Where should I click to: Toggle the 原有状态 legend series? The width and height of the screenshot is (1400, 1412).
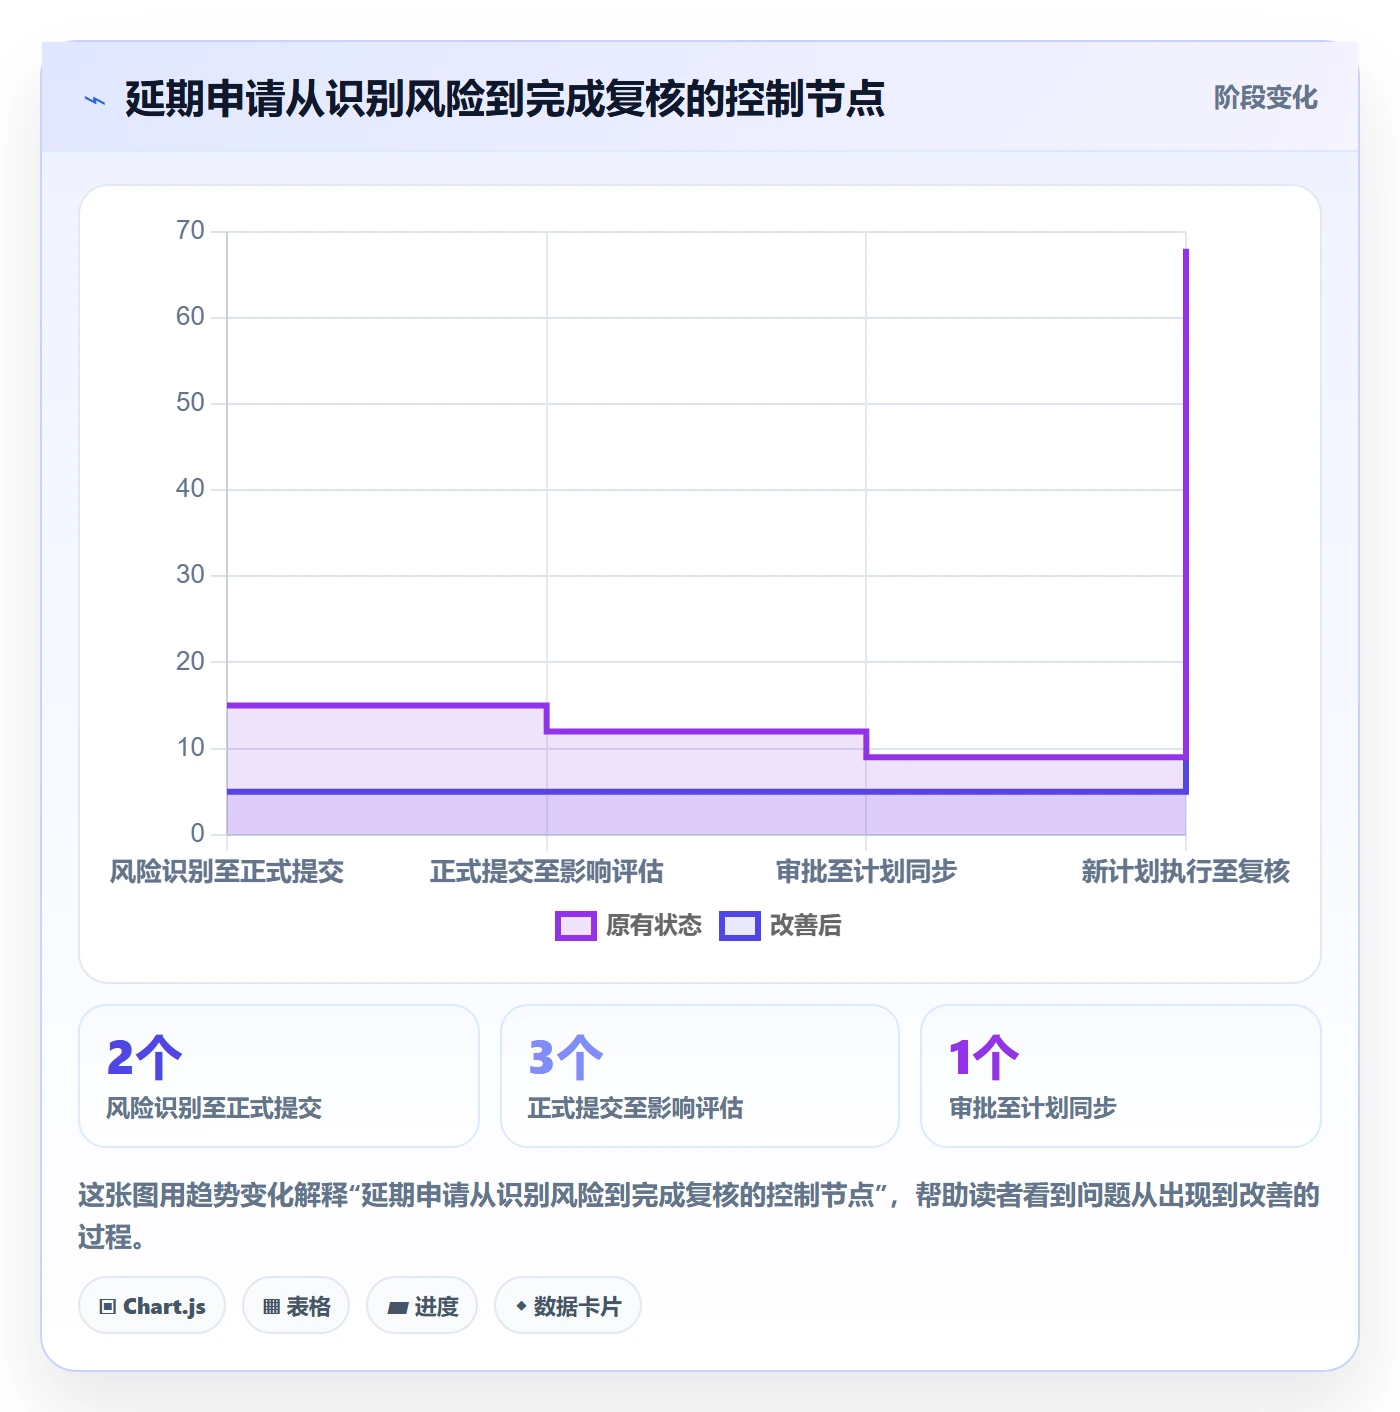point(629,926)
